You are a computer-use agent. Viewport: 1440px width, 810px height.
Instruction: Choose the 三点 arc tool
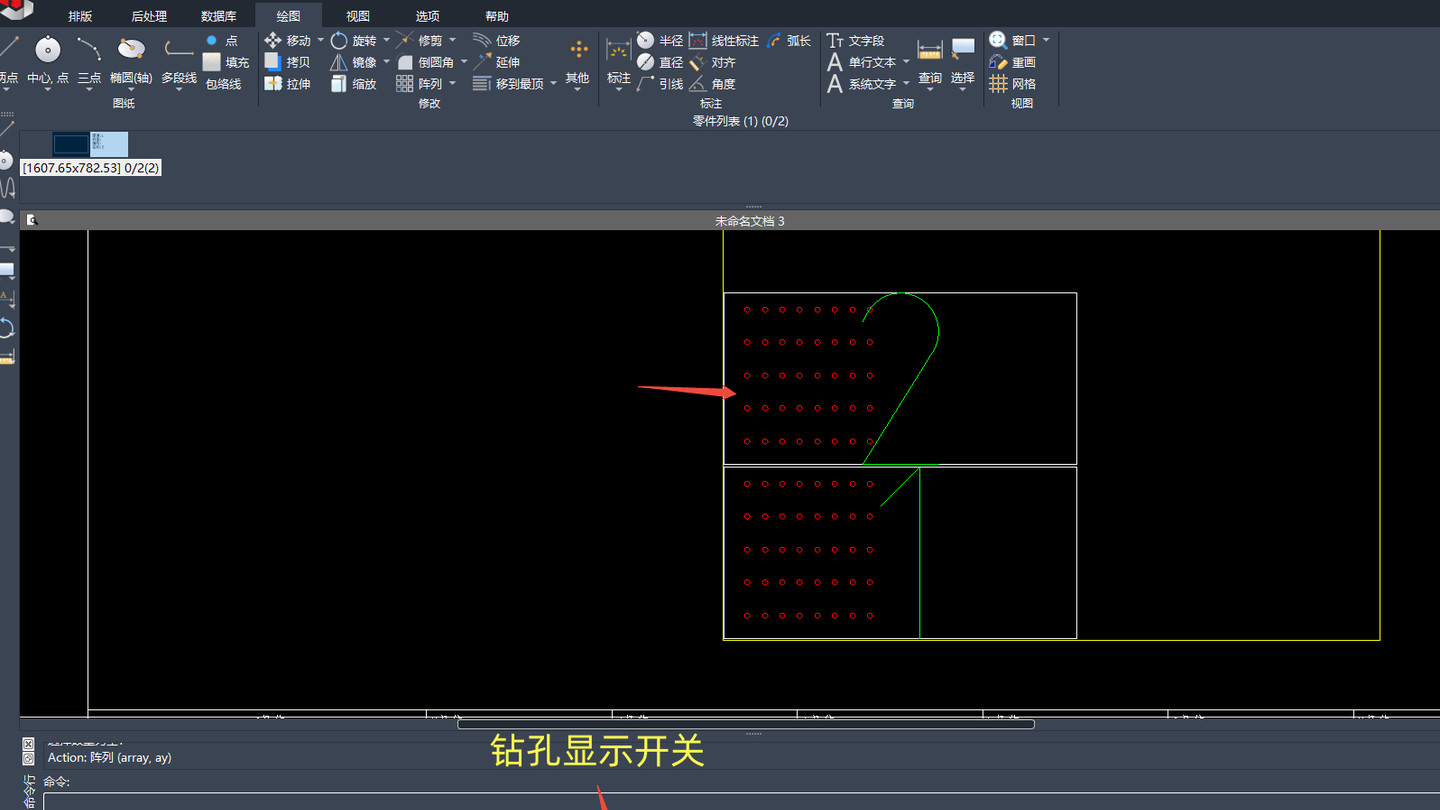(x=89, y=60)
